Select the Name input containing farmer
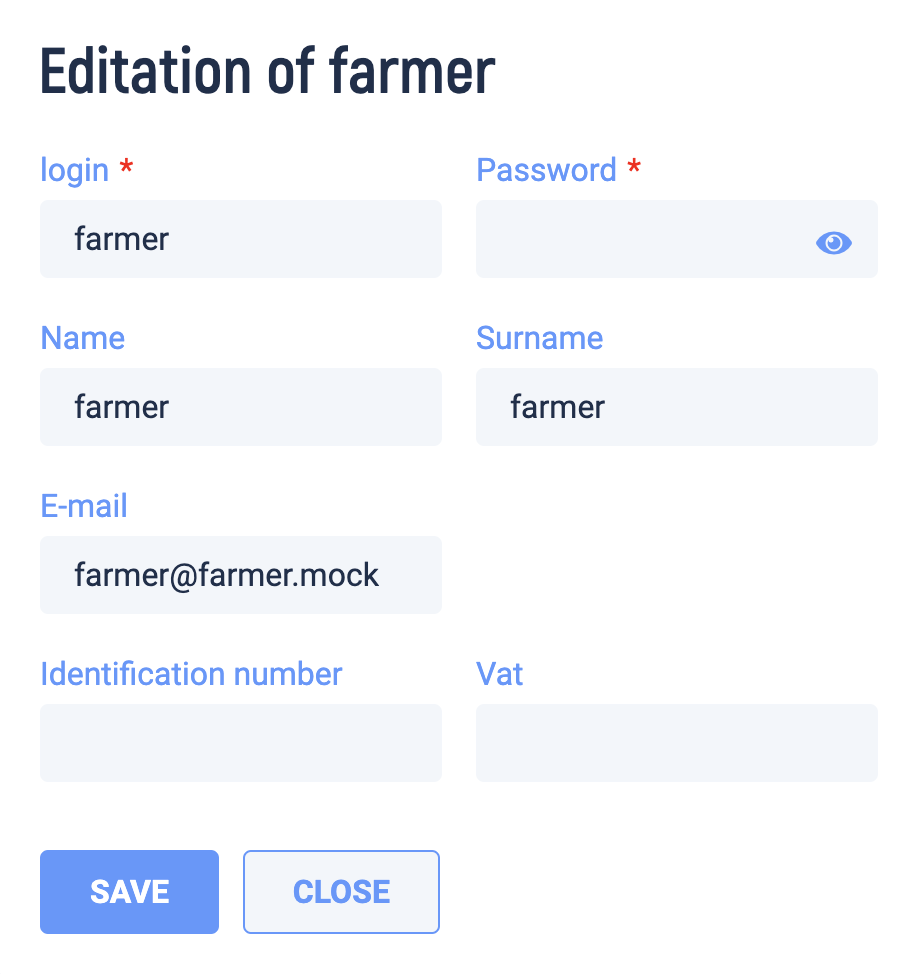 tap(241, 407)
